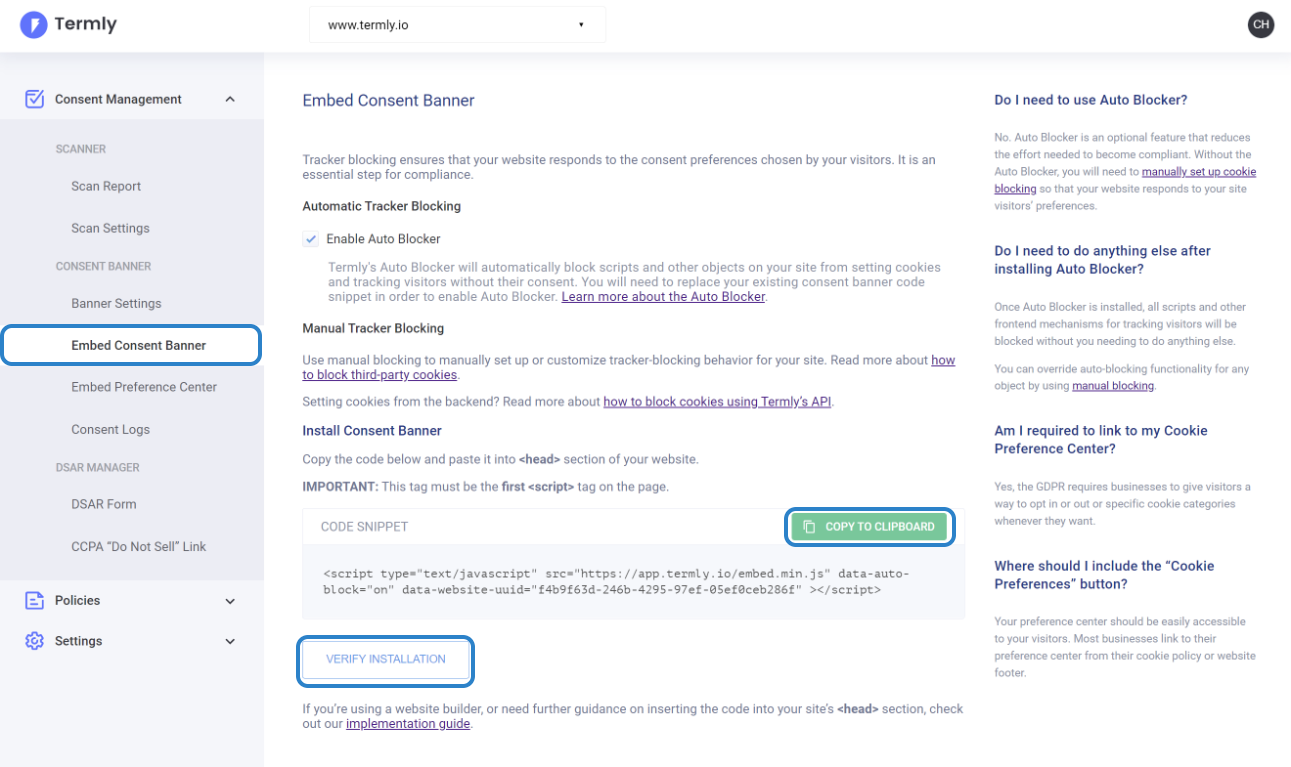Open Scan Settings in sidebar
The image size is (1291, 767).
click(x=110, y=228)
